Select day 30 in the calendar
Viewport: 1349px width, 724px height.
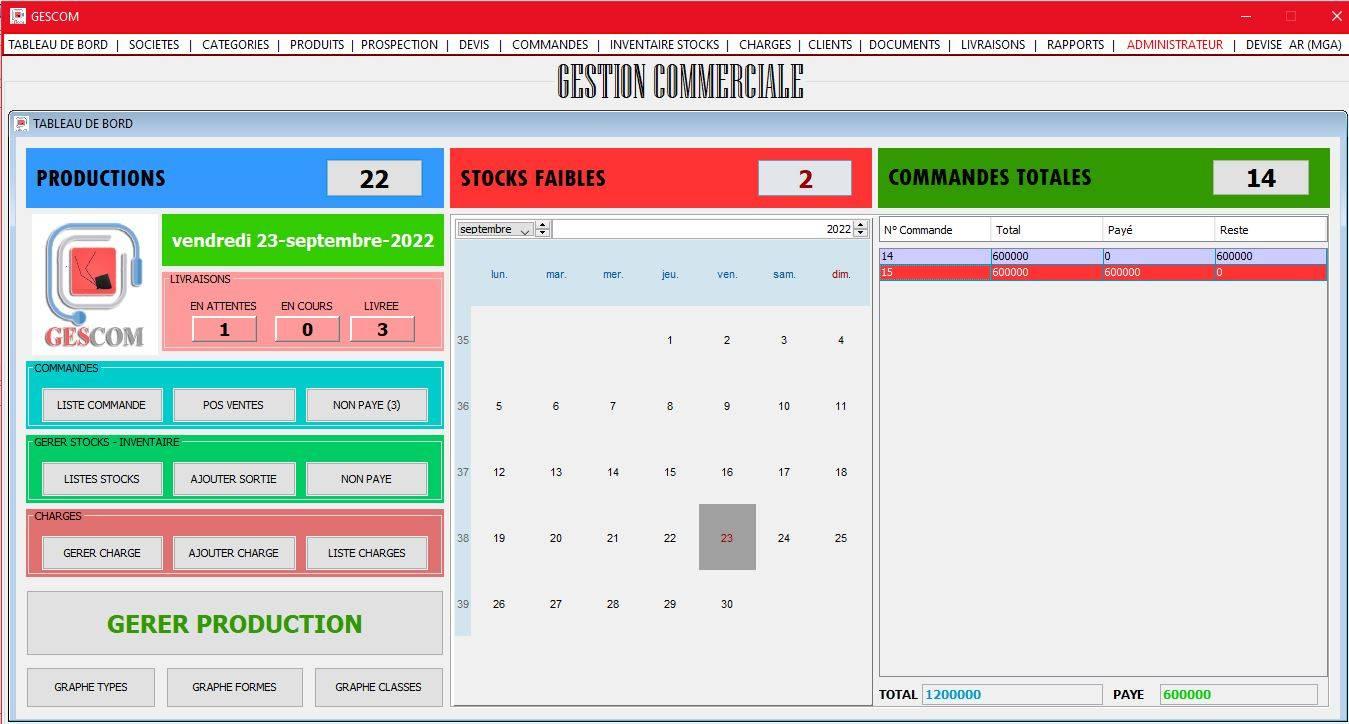(727, 604)
